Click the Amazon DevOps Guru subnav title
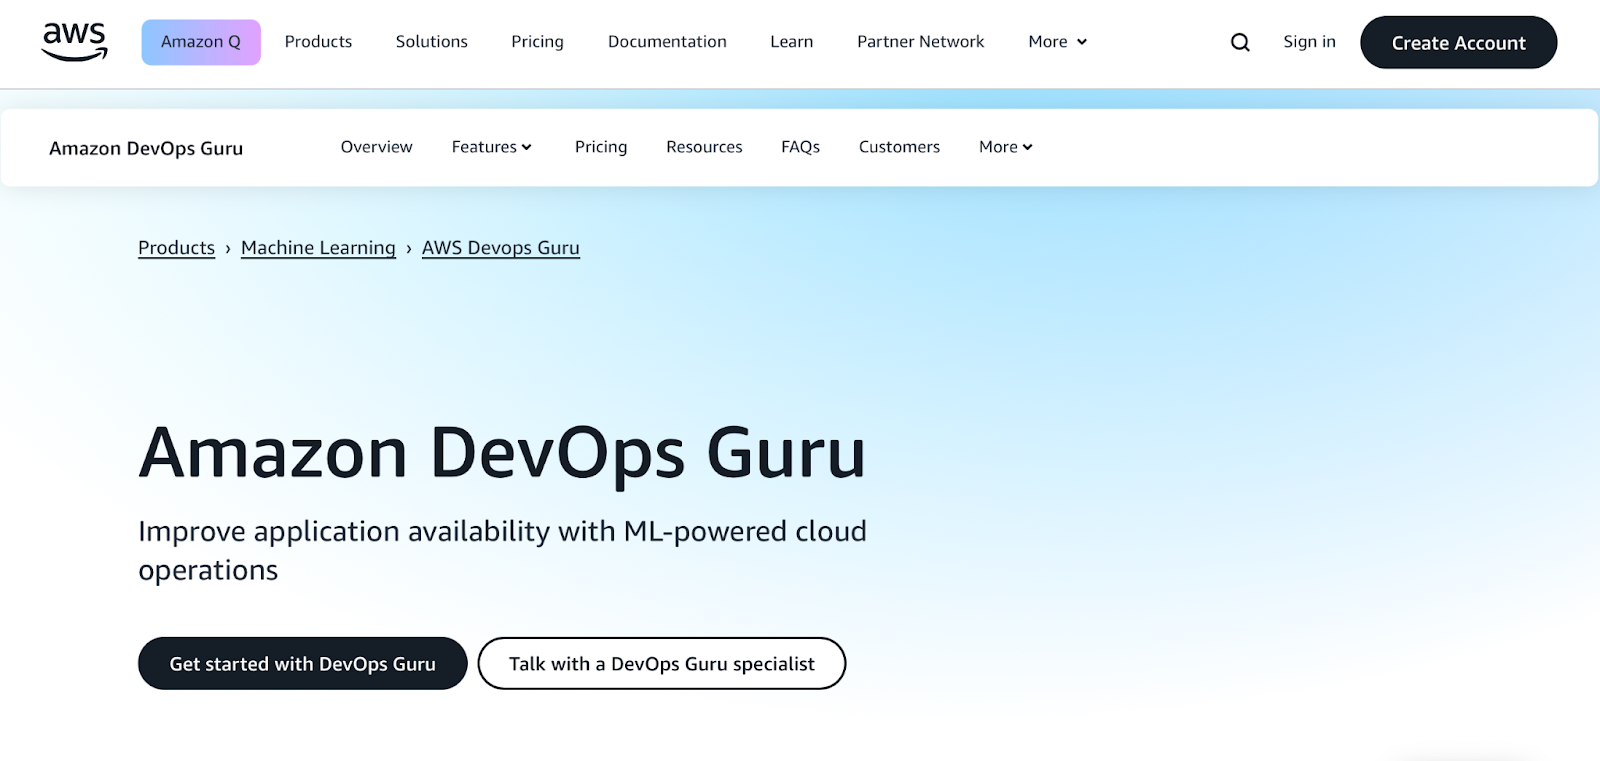 click(x=146, y=148)
